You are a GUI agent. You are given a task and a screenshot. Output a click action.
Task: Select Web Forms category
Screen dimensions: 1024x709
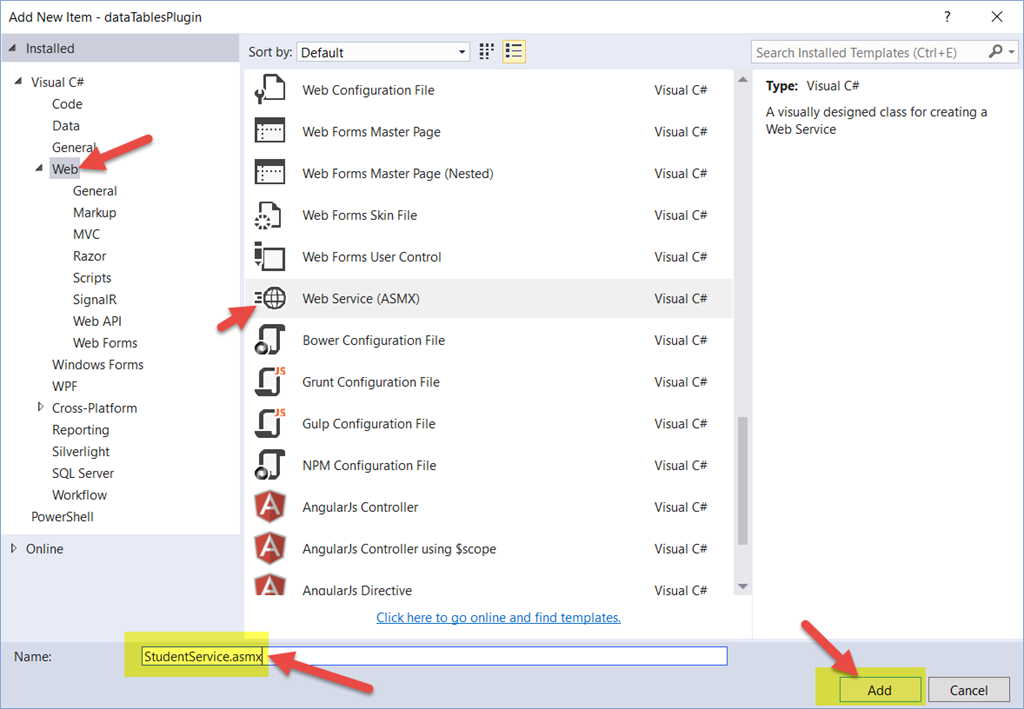pyautogui.click(x=105, y=343)
